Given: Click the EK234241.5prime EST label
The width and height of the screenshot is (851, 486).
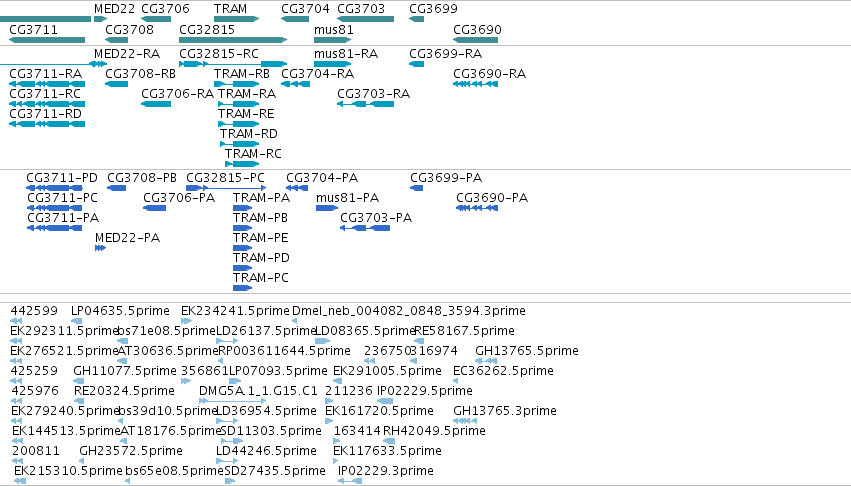Looking at the screenshot, I should click(235, 311).
